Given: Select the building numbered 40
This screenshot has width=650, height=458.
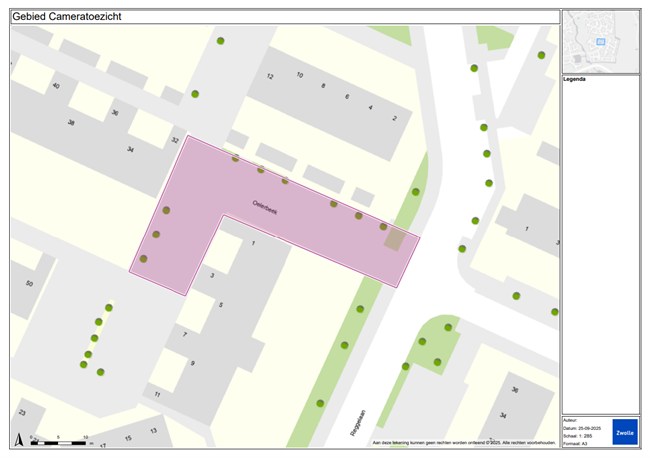Looking at the screenshot, I should [x=56, y=87].
